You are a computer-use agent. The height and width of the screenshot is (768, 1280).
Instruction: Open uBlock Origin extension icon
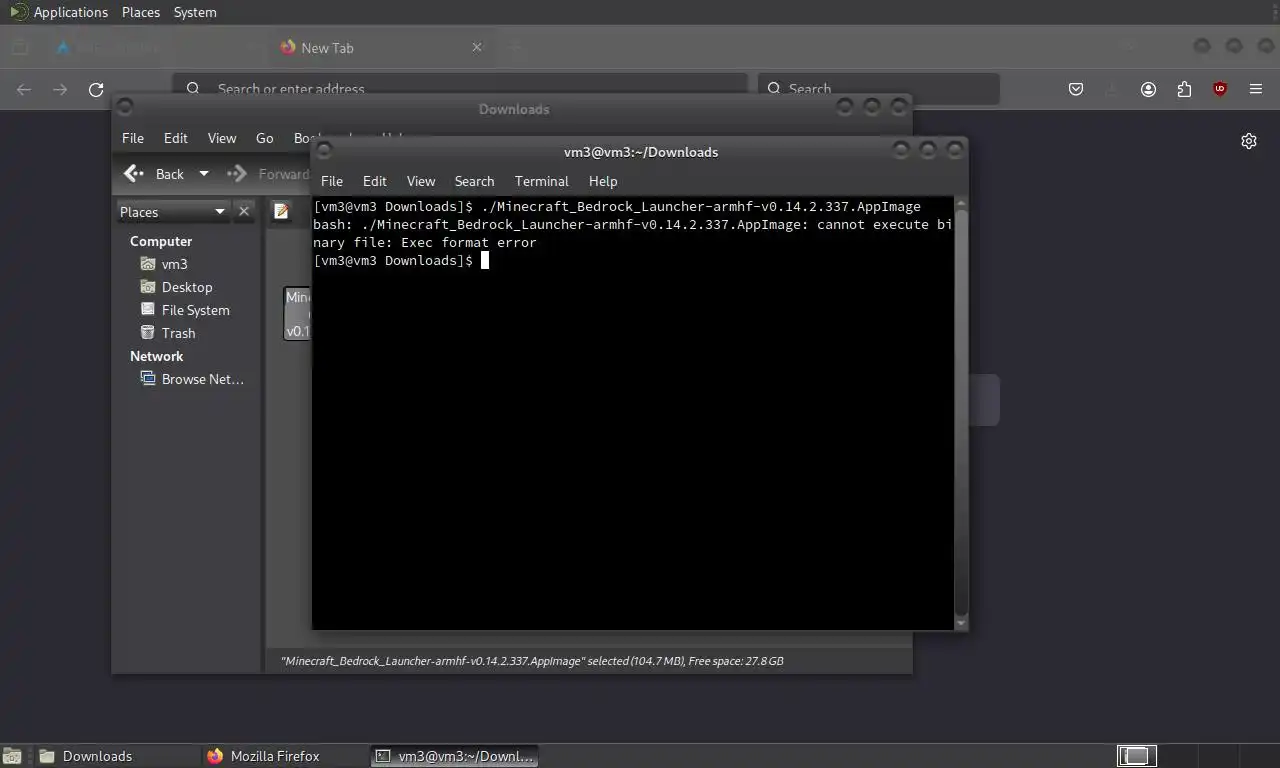(1220, 89)
